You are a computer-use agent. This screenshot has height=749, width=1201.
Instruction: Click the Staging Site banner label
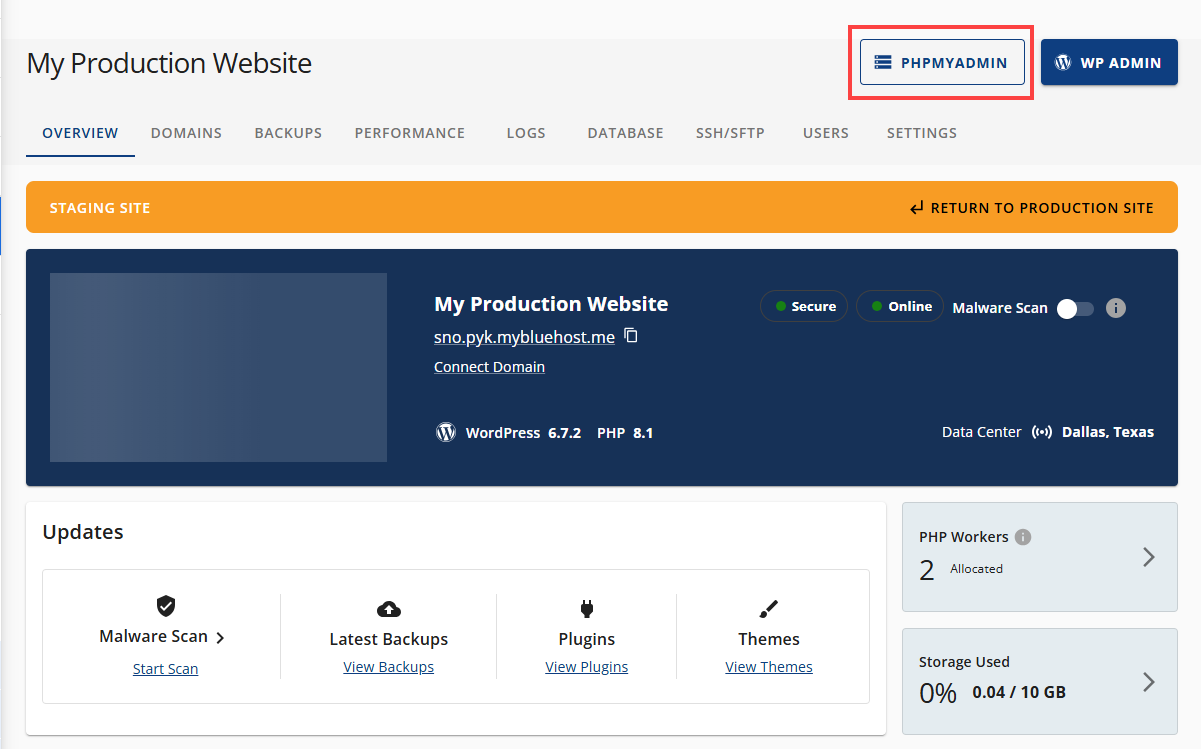(x=100, y=208)
